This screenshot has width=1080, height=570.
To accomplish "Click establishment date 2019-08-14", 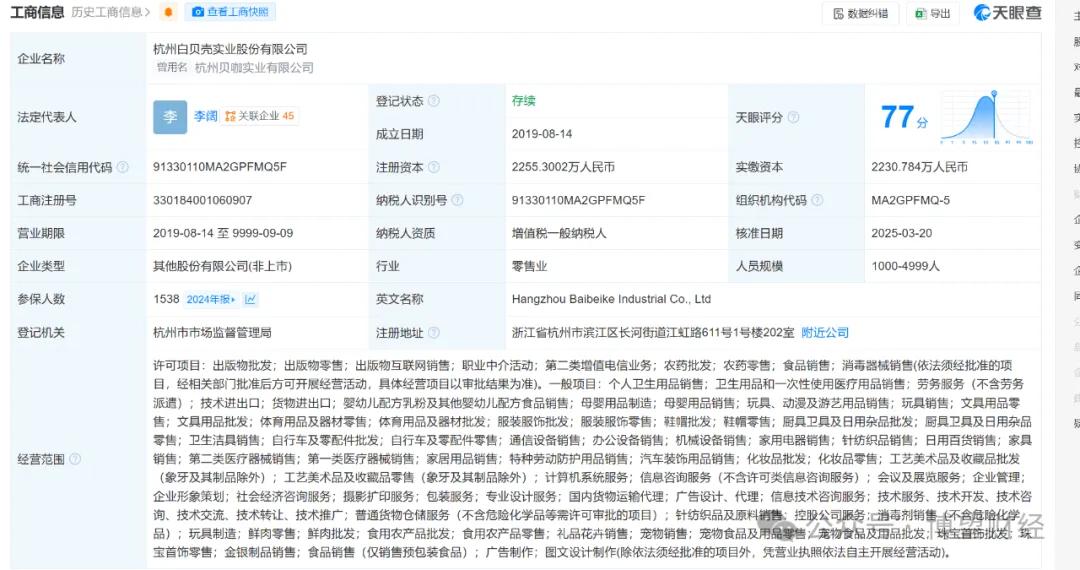I will pyautogui.click(x=542, y=134).
